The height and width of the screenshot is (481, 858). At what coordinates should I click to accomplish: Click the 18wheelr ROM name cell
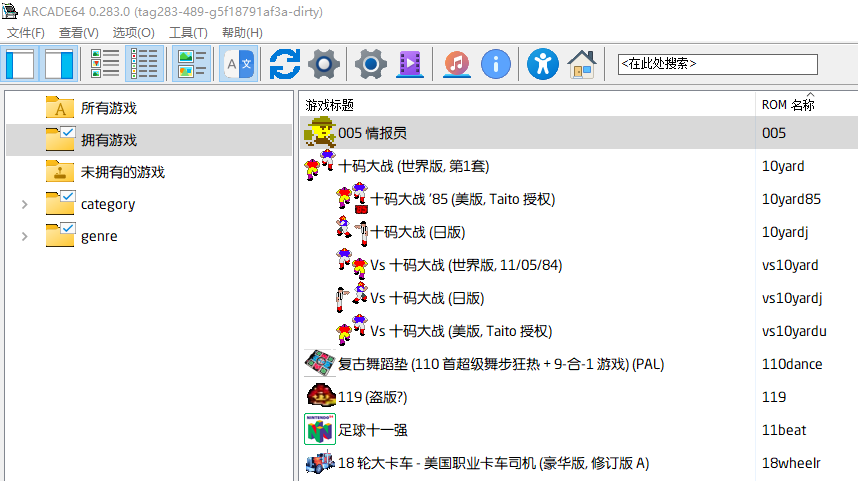pyautogui.click(x=791, y=463)
